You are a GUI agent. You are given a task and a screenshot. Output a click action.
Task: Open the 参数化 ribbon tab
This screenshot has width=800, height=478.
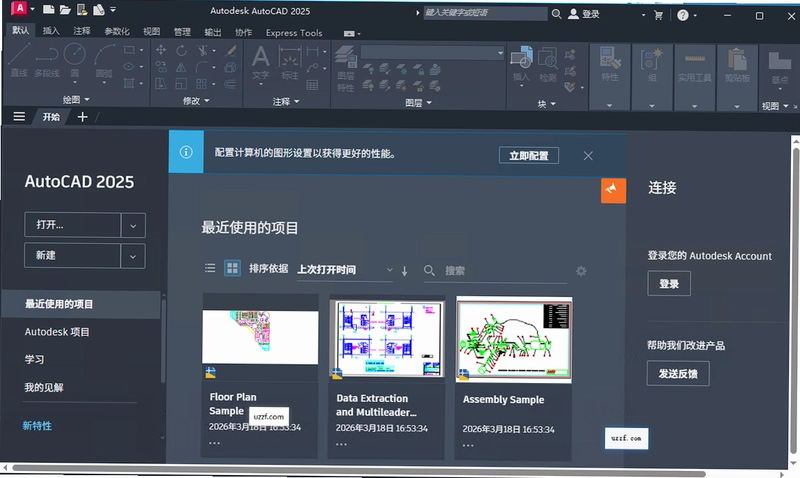point(117,32)
